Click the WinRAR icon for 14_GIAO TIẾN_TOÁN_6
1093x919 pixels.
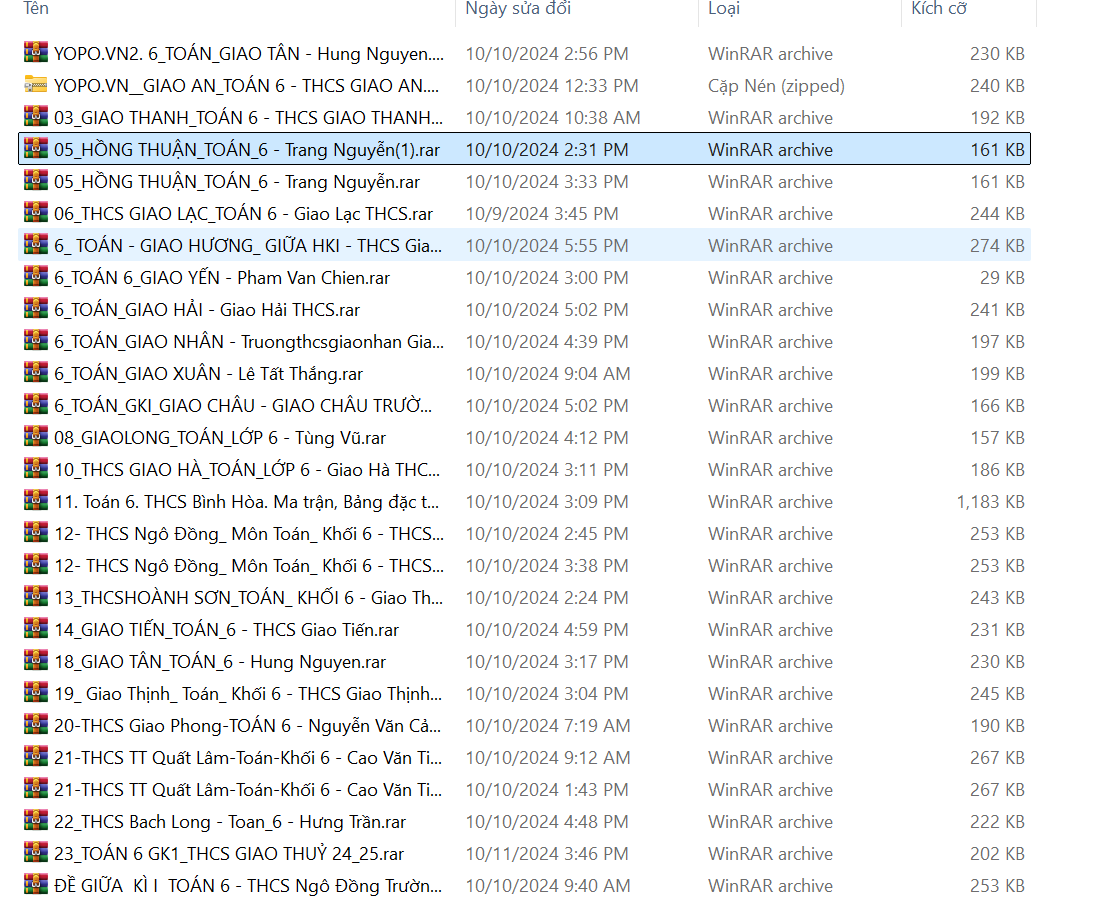tap(36, 630)
